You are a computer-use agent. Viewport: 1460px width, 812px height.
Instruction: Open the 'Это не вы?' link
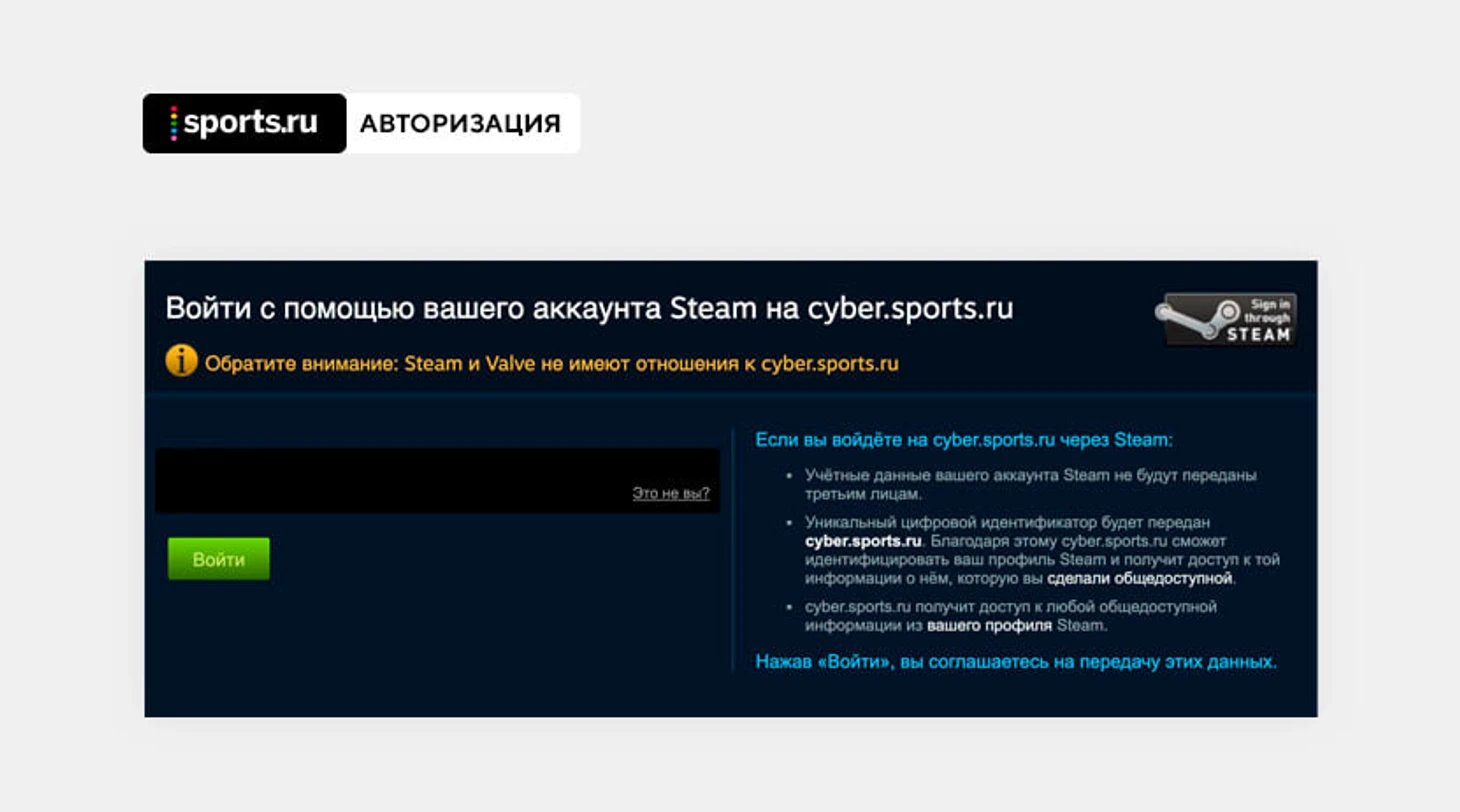coord(670,493)
